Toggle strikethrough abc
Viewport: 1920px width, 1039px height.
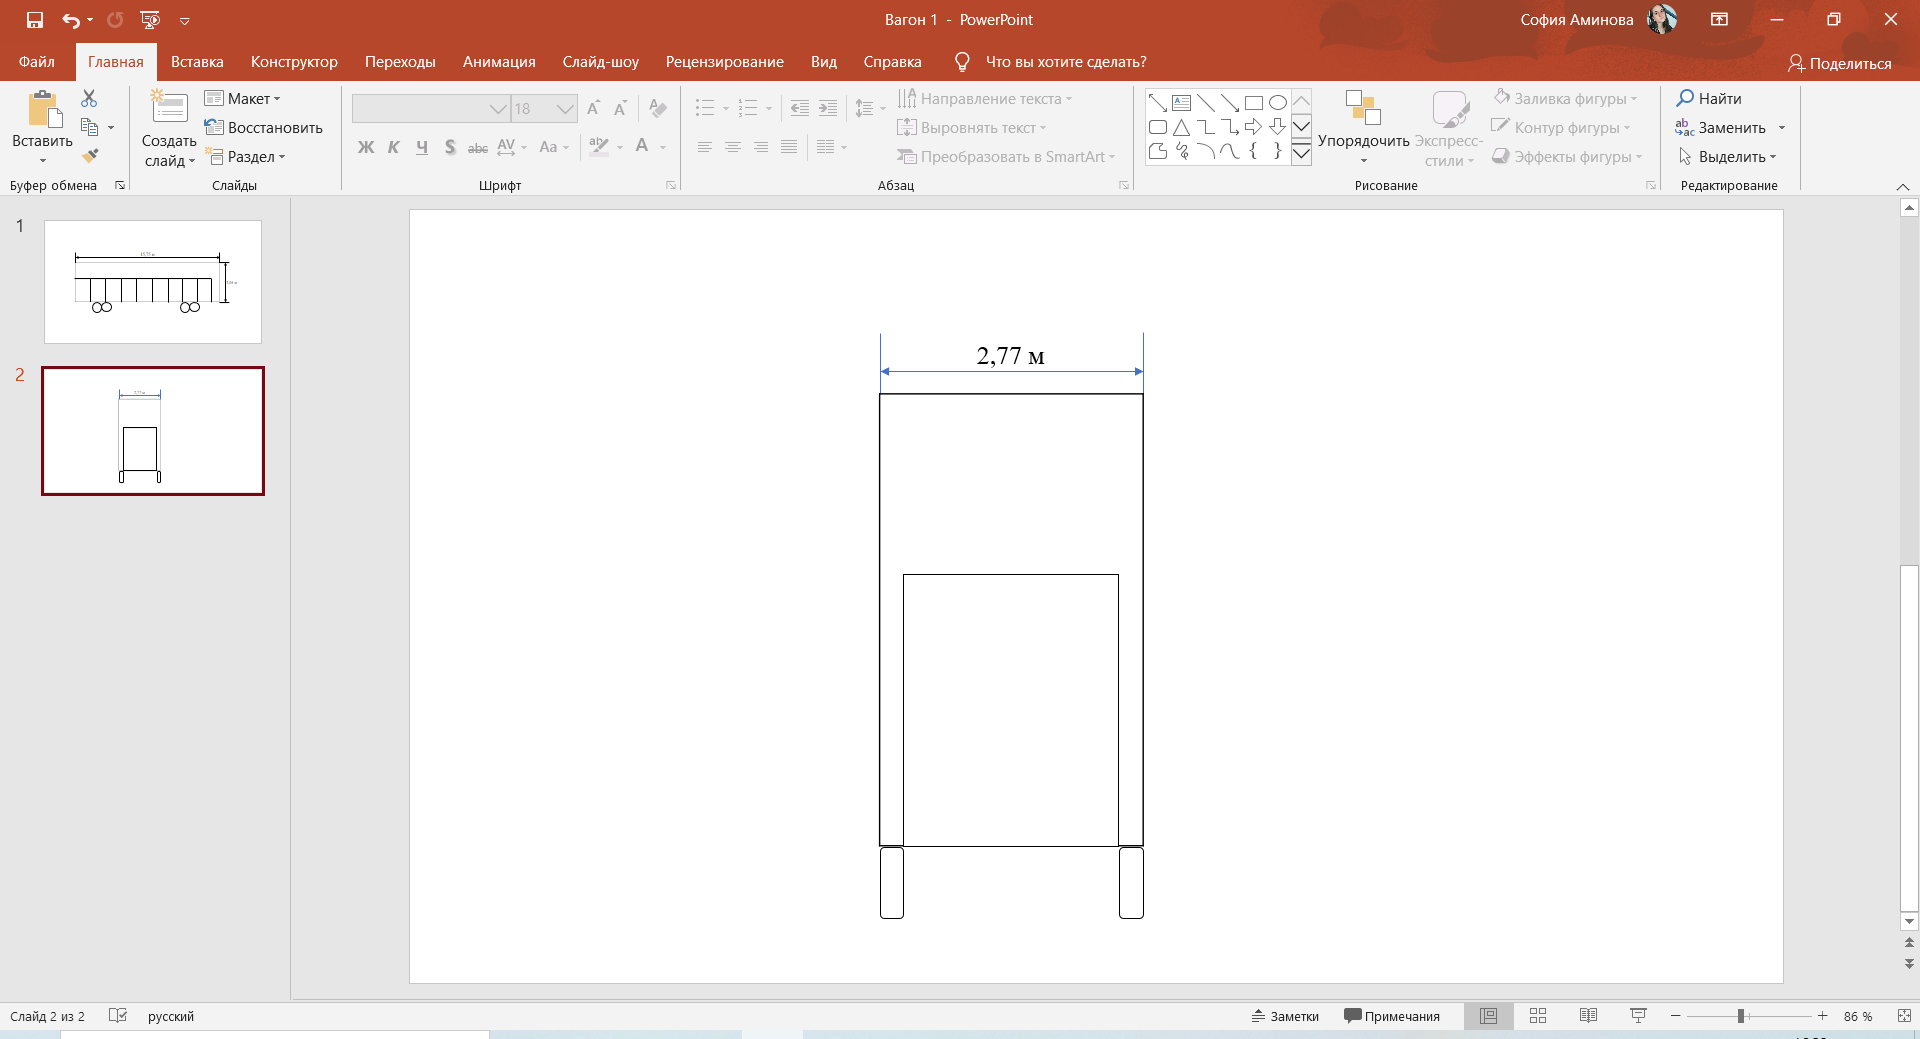pyautogui.click(x=478, y=147)
